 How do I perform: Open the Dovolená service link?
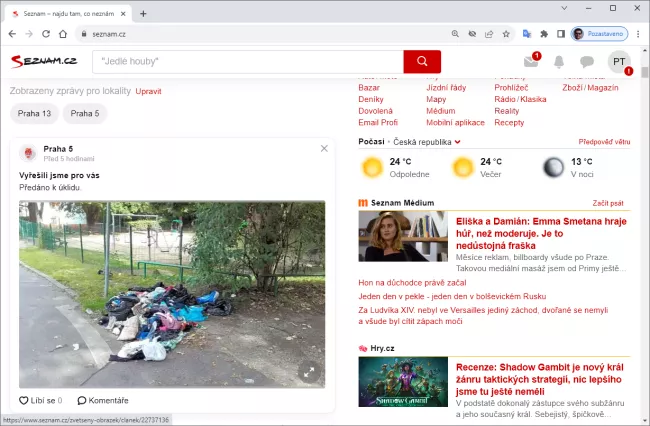376,111
